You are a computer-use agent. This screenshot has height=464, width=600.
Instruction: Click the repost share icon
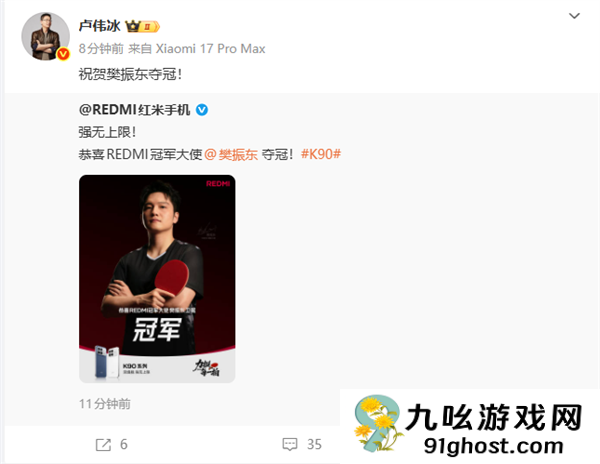(103, 444)
